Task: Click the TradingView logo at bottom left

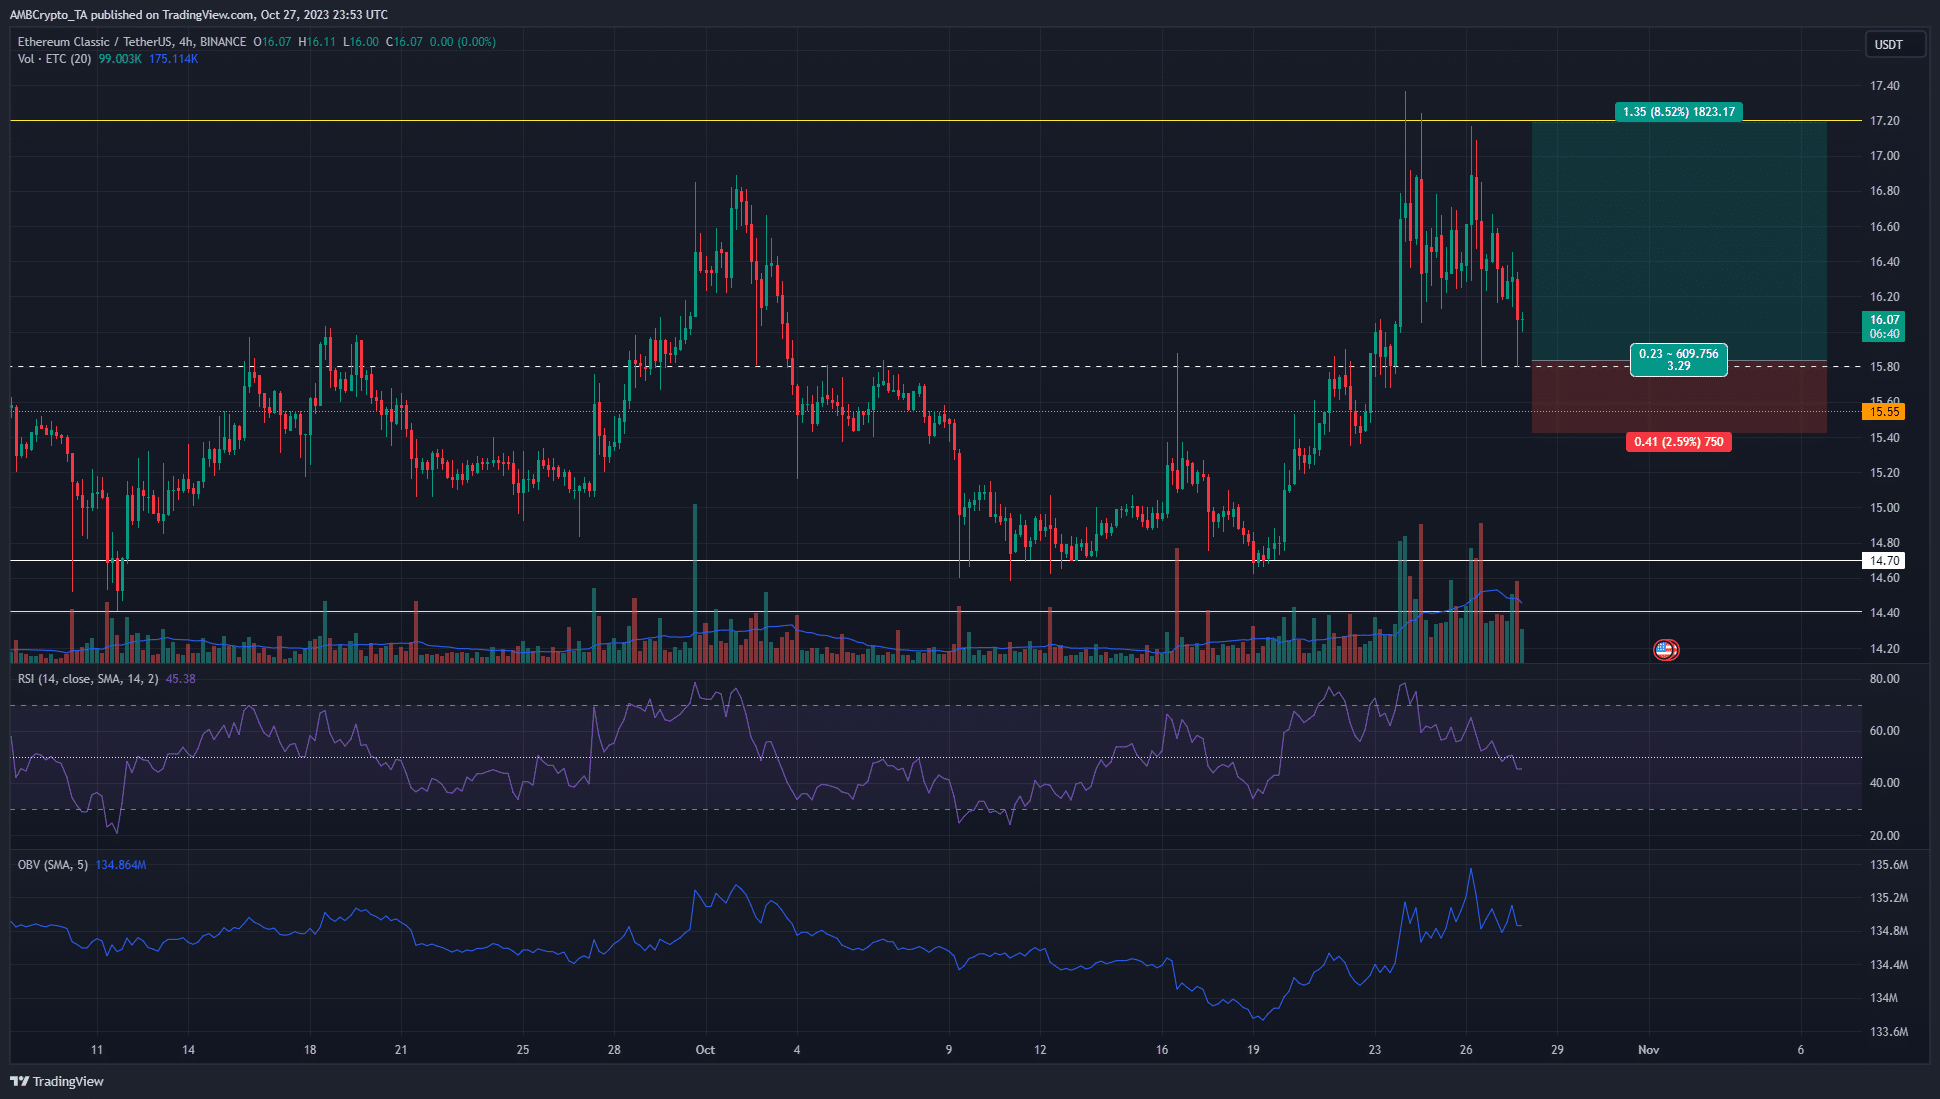Action: coord(57,1081)
